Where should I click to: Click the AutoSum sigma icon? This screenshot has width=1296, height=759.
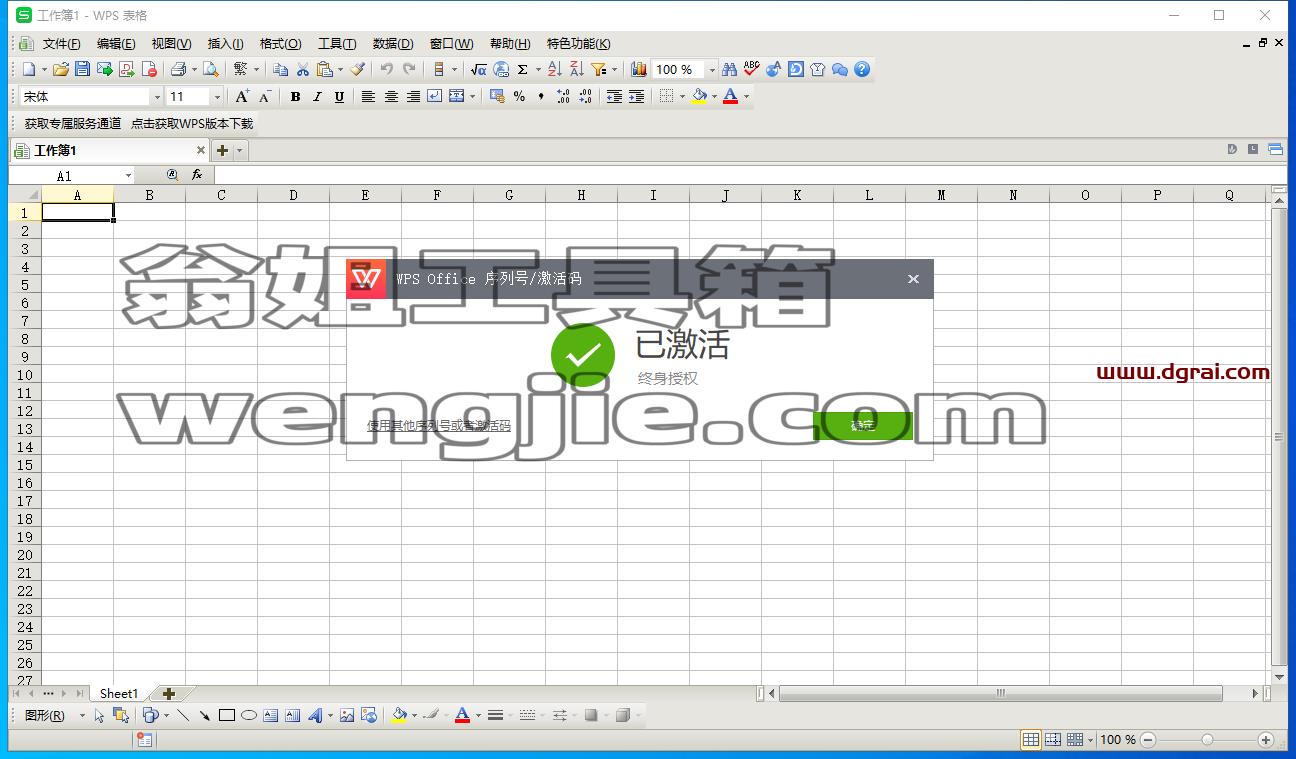point(522,70)
